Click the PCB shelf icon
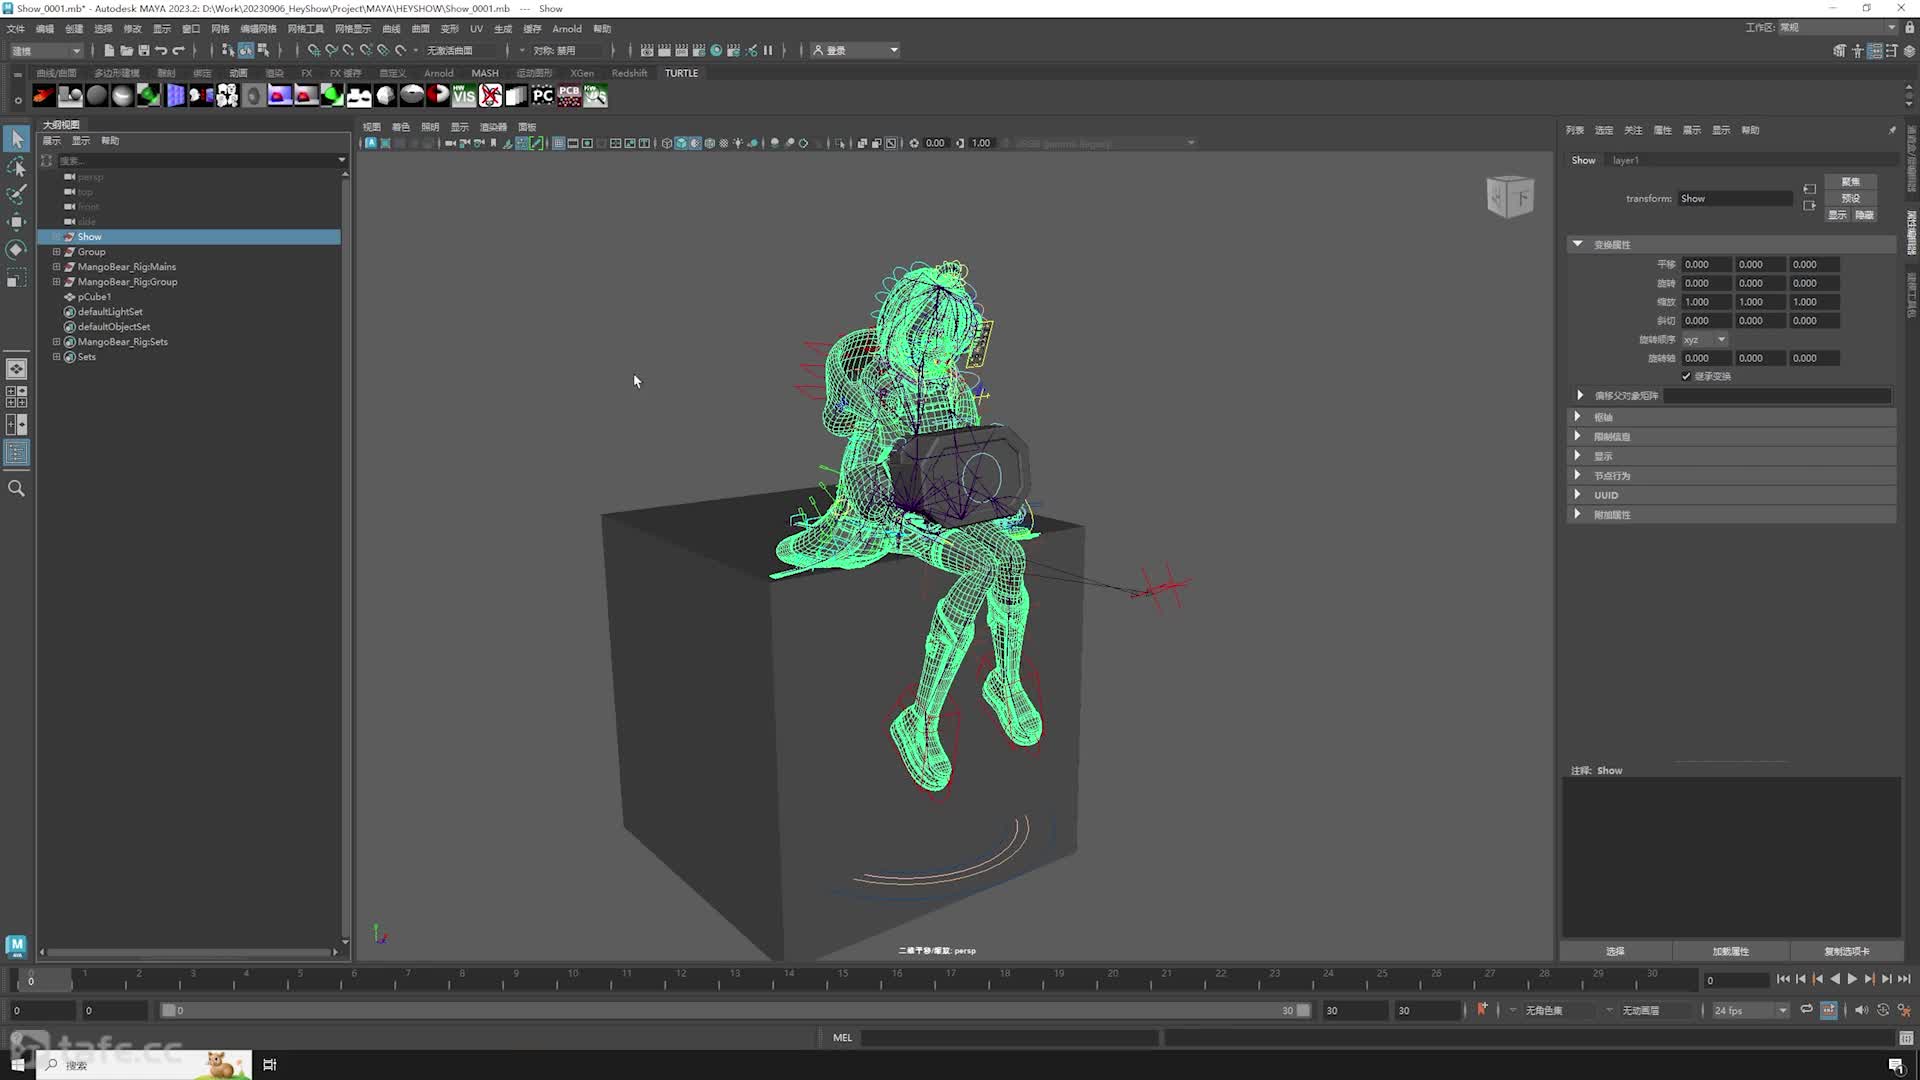1920x1080 pixels. [569, 96]
